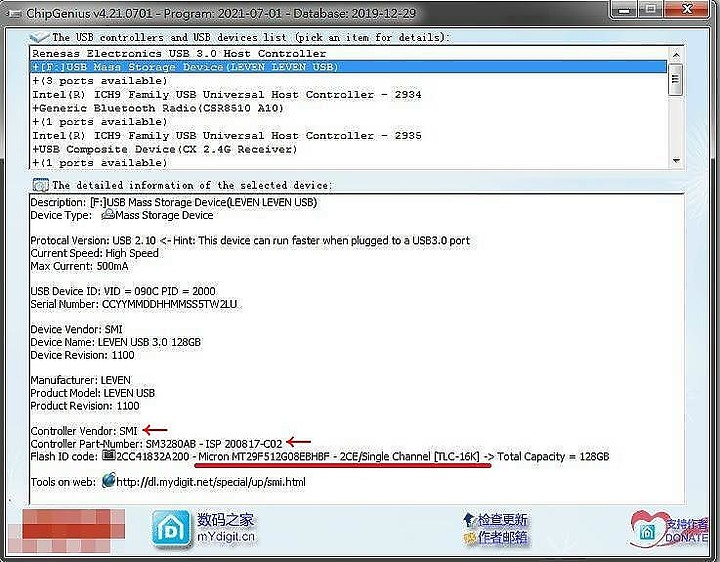Click the Max Current: 500mA text
Screen dimensions: 720x562
(x=79, y=266)
